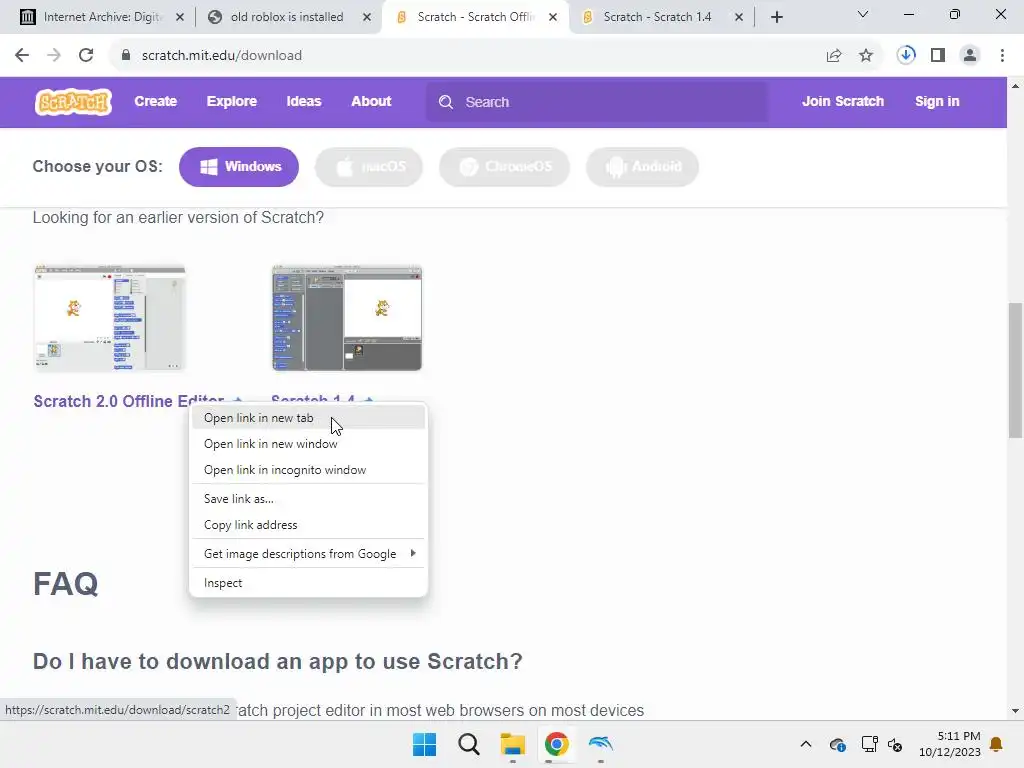Screen dimensions: 1024x768
Task: Expand the tab search chevron
Action: pyautogui.click(x=863, y=14)
